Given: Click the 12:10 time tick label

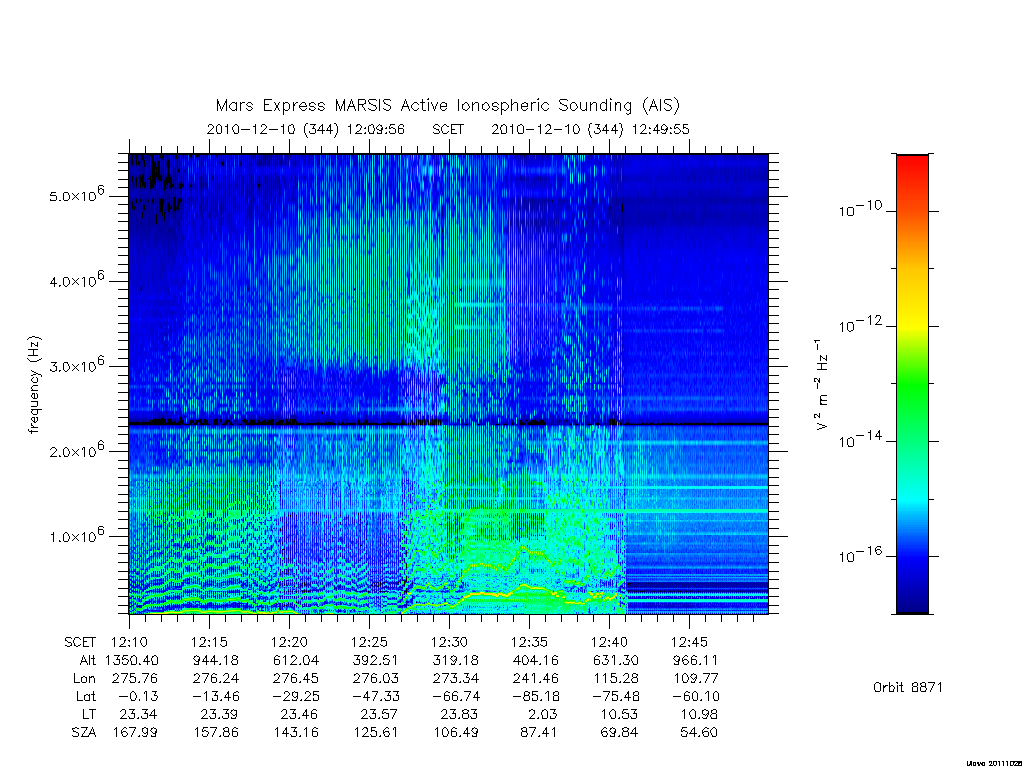Looking at the screenshot, I should (x=129, y=643).
